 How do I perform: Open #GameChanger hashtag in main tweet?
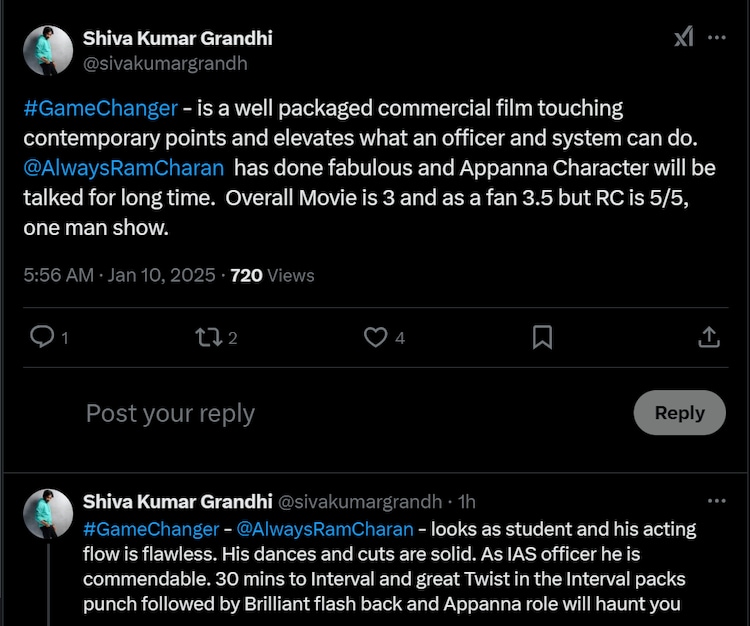(x=100, y=108)
